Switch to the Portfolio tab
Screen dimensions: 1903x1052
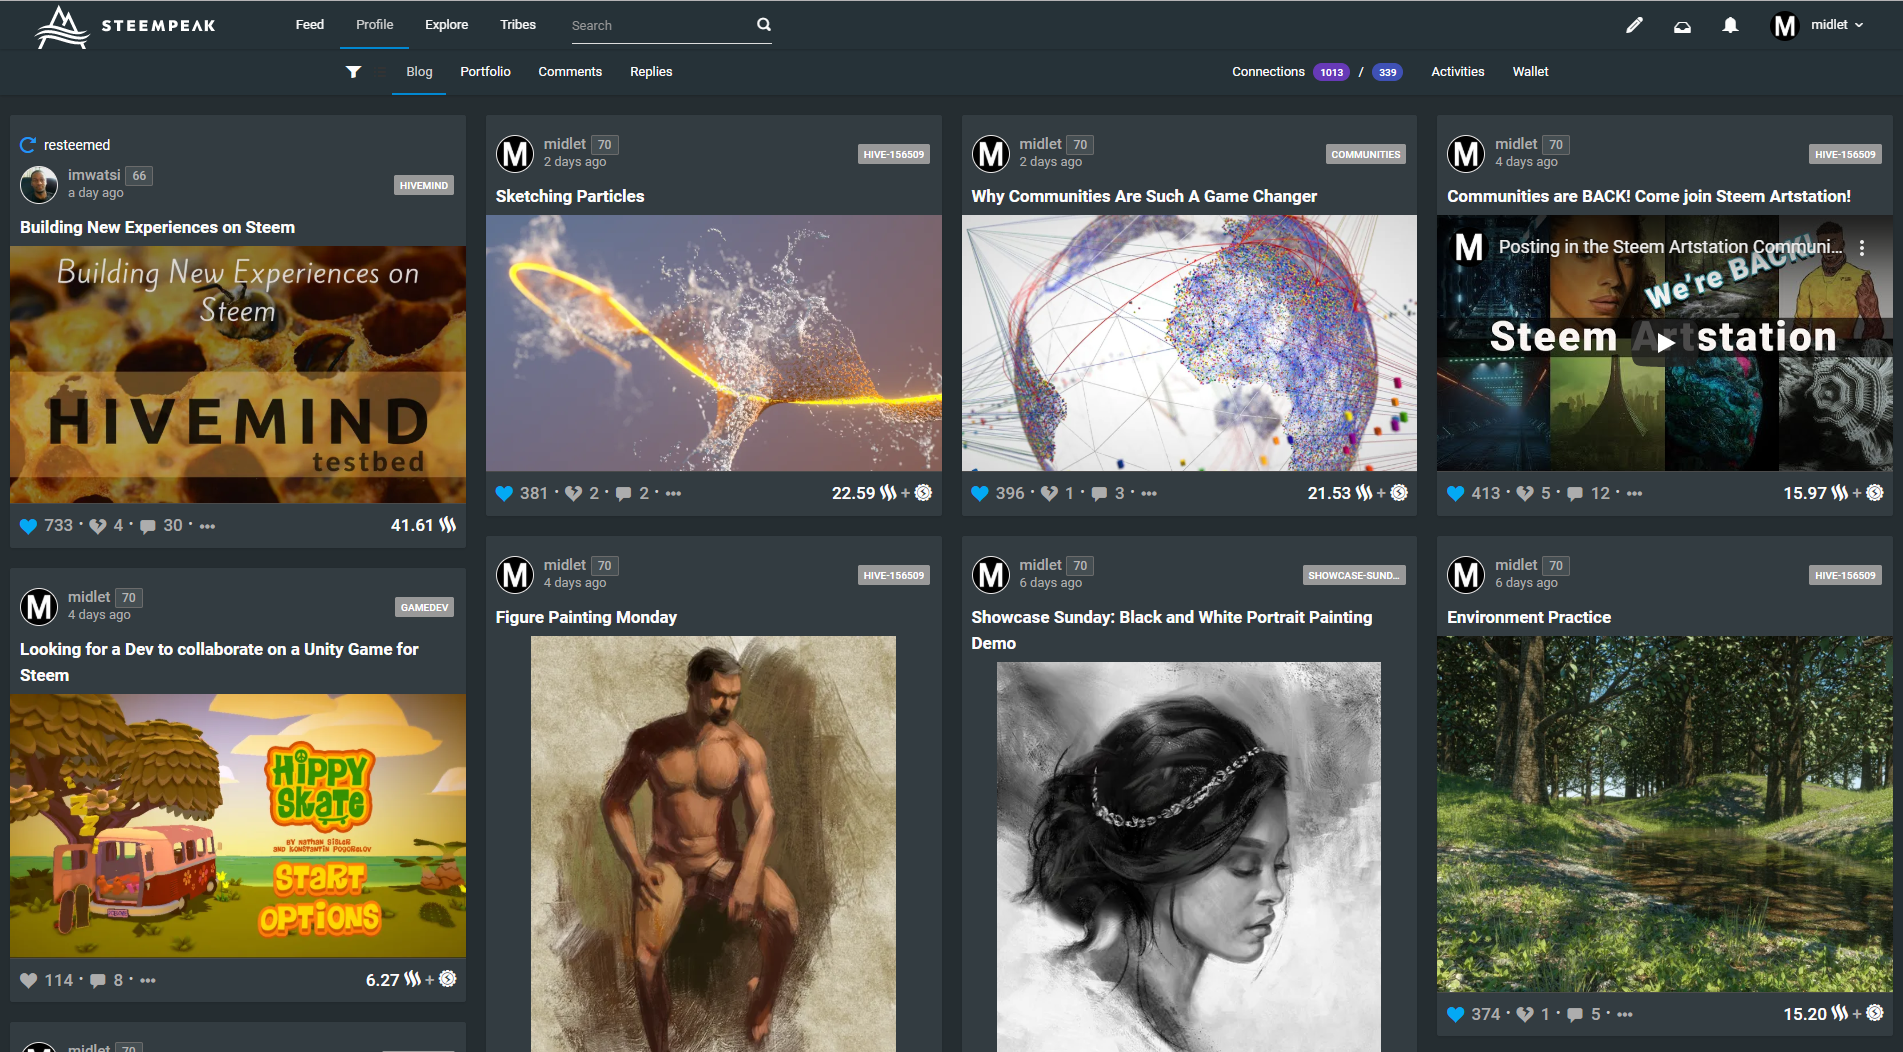[485, 72]
